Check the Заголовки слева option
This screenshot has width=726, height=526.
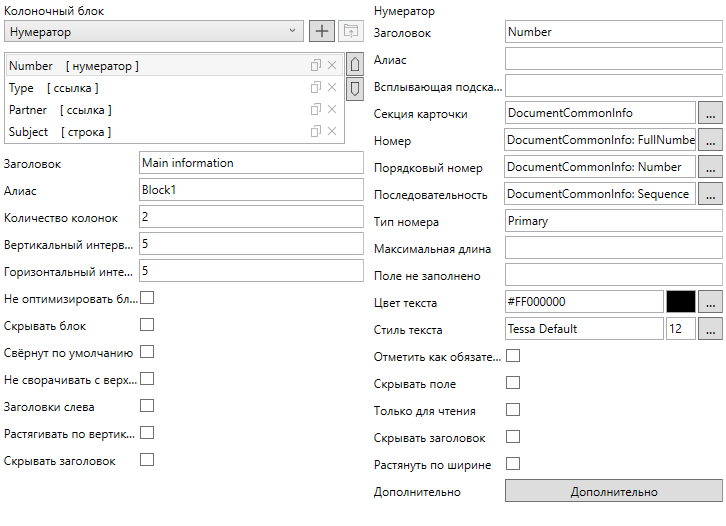coord(147,406)
